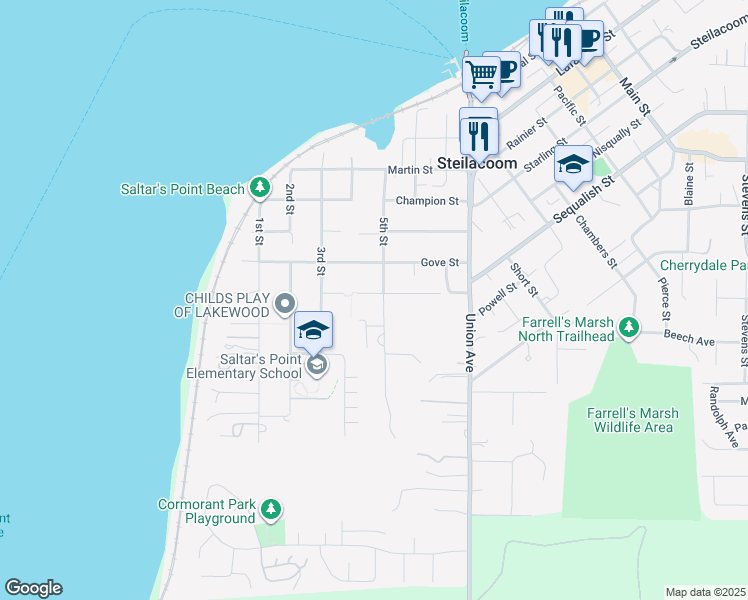The height and width of the screenshot is (600, 748).
Task: Click the coffee cup marker near Main St
Action: 588,39
